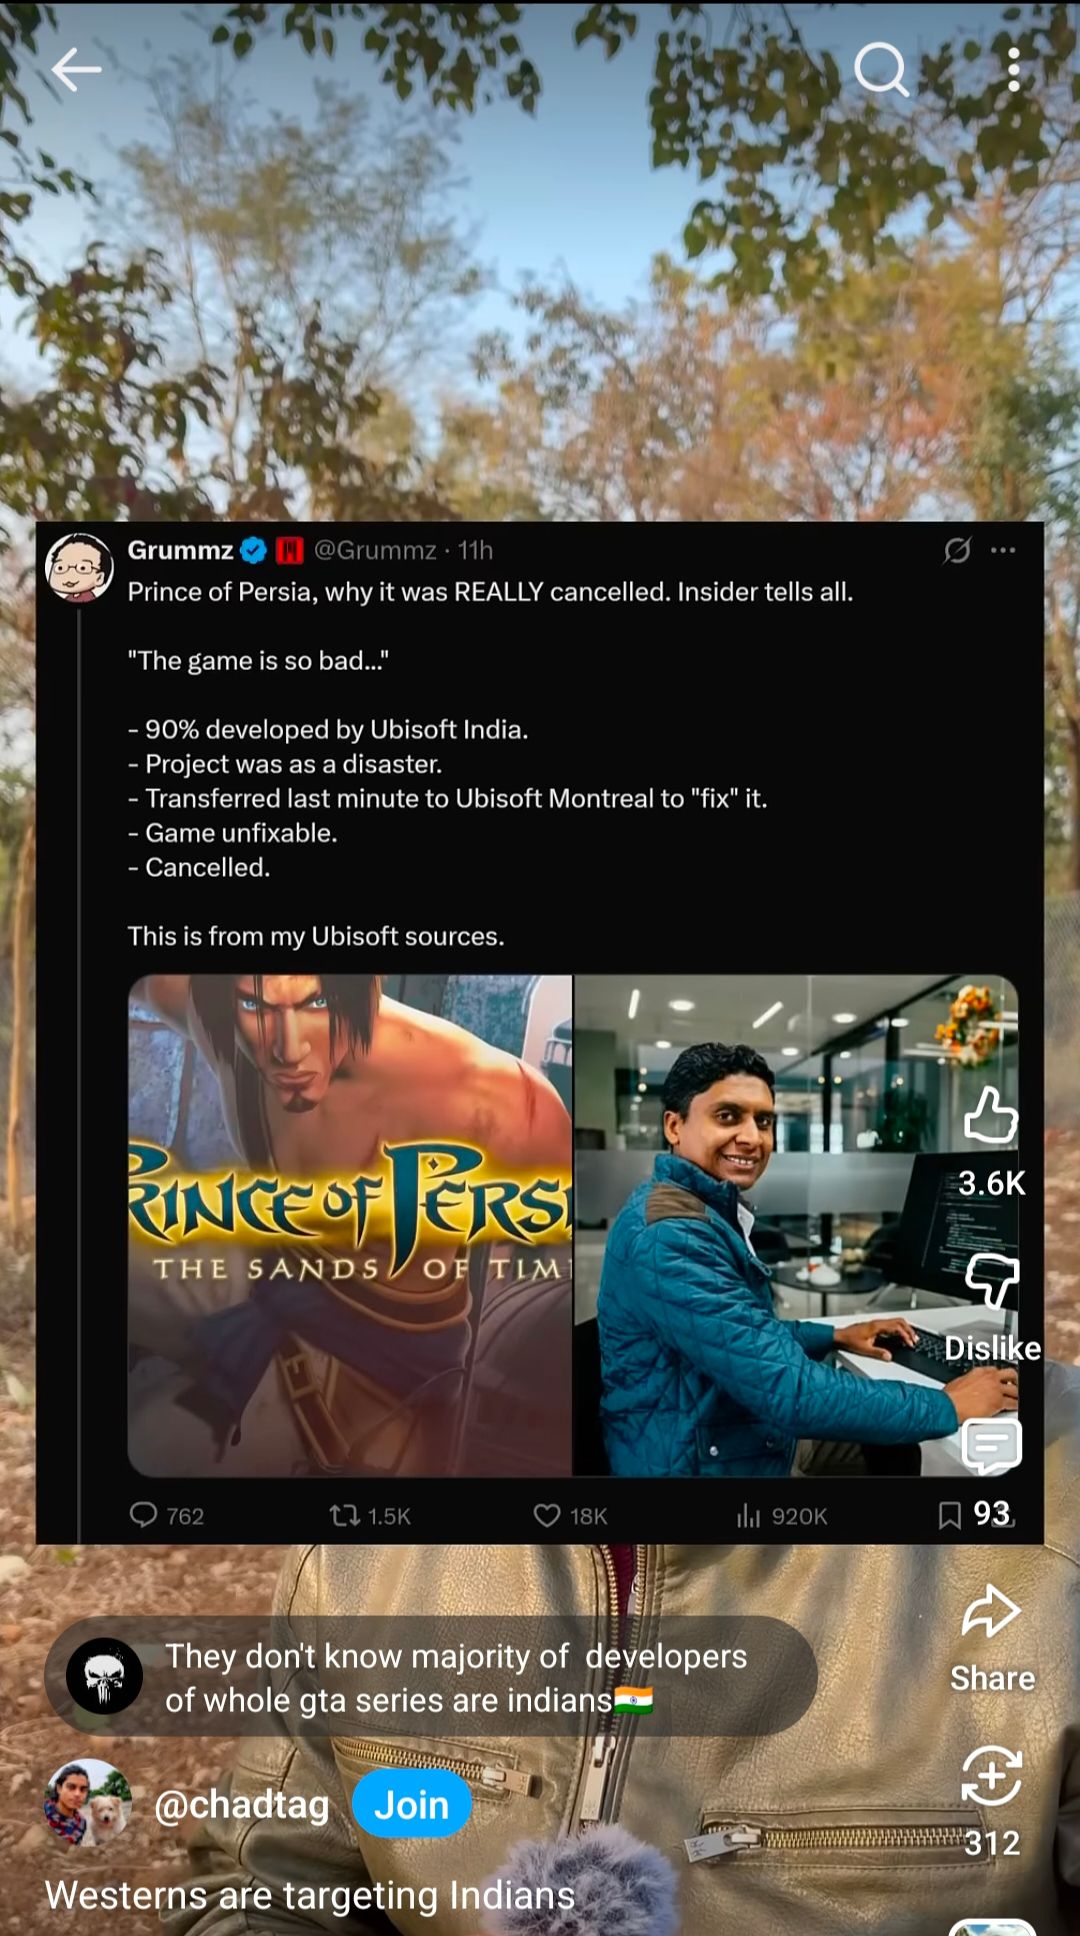This screenshot has height=1936, width=1080.
Task: Open the three-dot more options menu
Action: (1013, 69)
